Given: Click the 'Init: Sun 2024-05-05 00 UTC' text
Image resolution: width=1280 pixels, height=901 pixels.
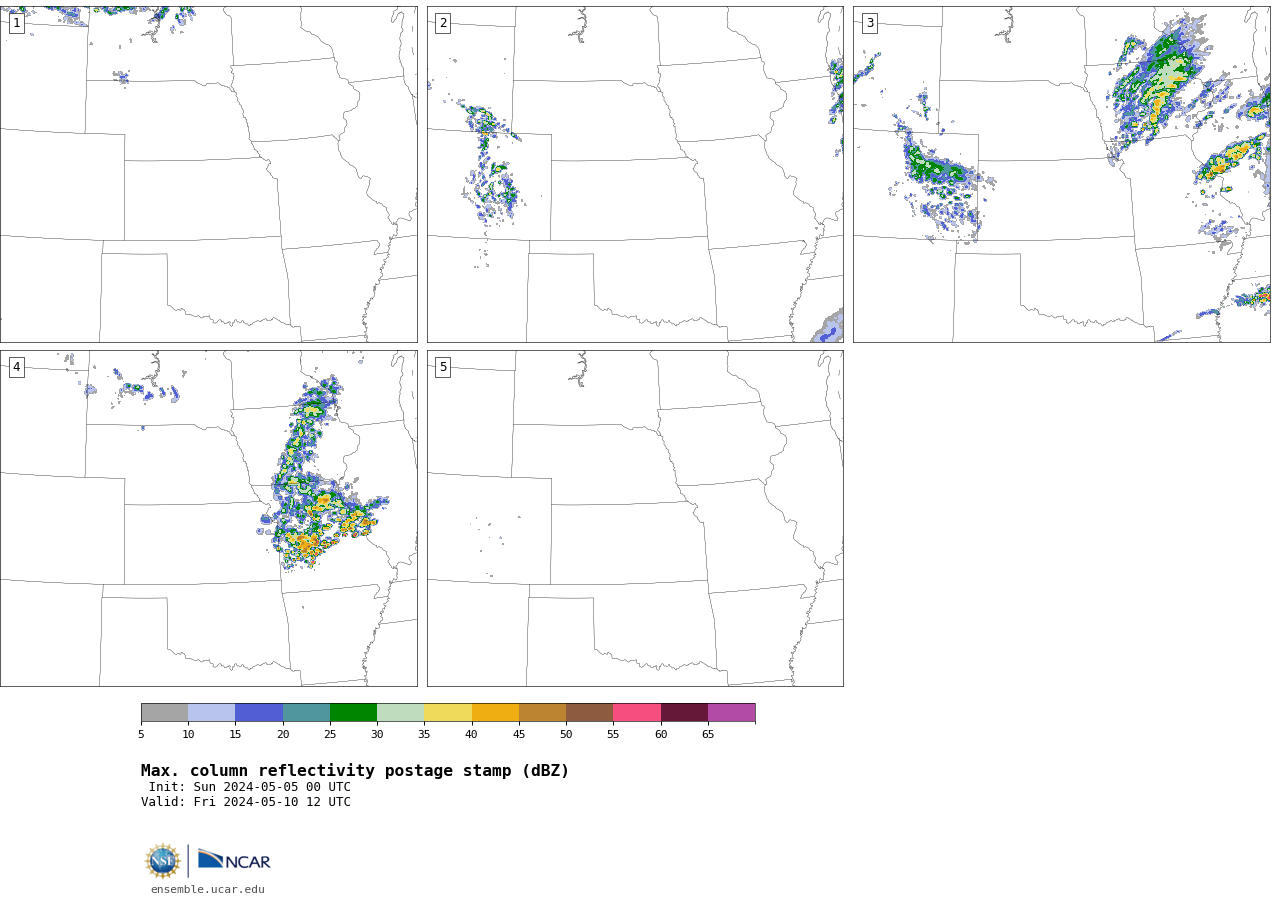Looking at the screenshot, I should click(250, 787).
